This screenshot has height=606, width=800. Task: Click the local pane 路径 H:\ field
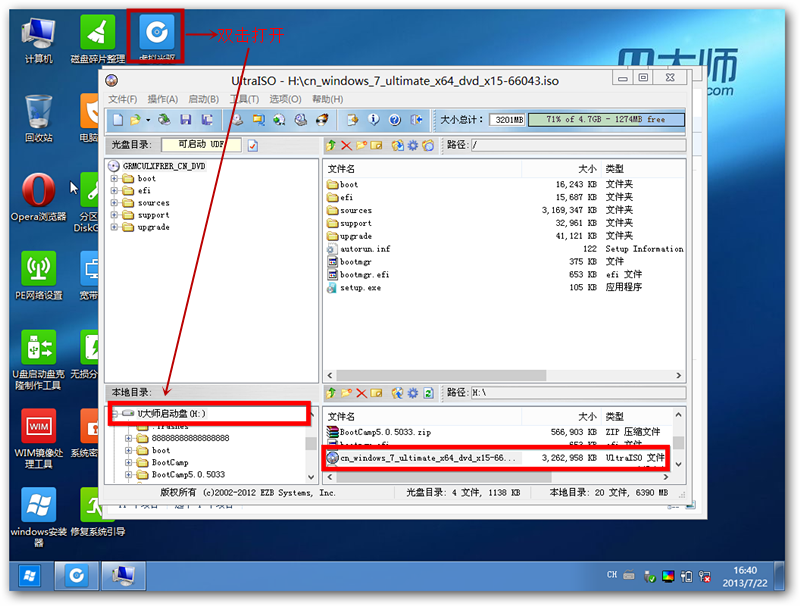(x=578, y=393)
